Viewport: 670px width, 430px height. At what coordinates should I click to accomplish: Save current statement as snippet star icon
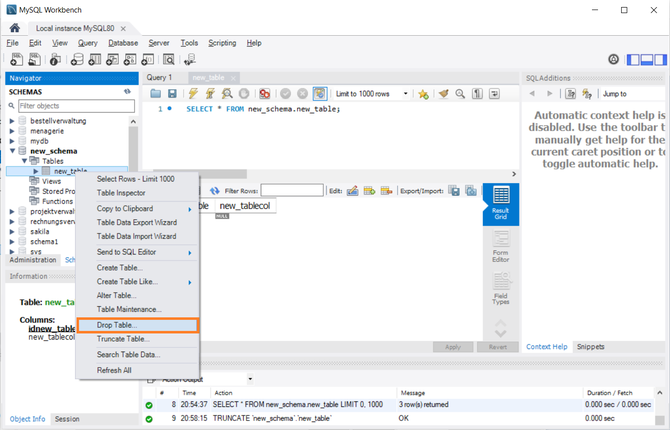point(423,94)
